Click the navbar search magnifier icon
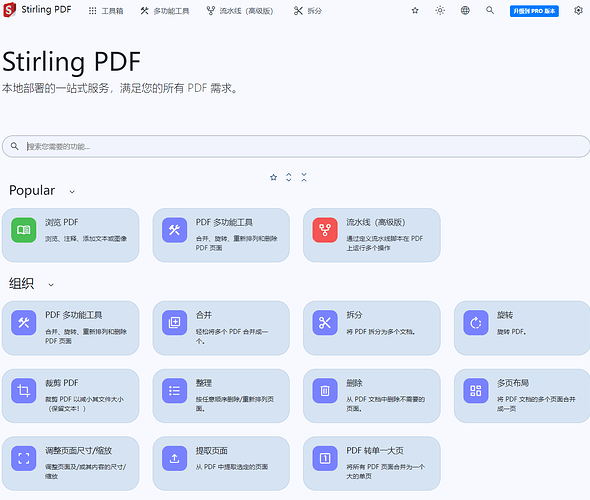Image resolution: width=590 pixels, height=500 pixels. (490, 10)
